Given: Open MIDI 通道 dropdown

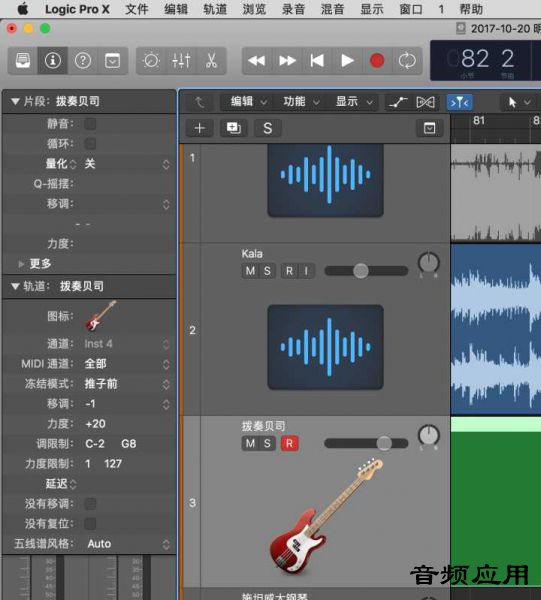Looking at the screenshot, I should click(127, 364).
